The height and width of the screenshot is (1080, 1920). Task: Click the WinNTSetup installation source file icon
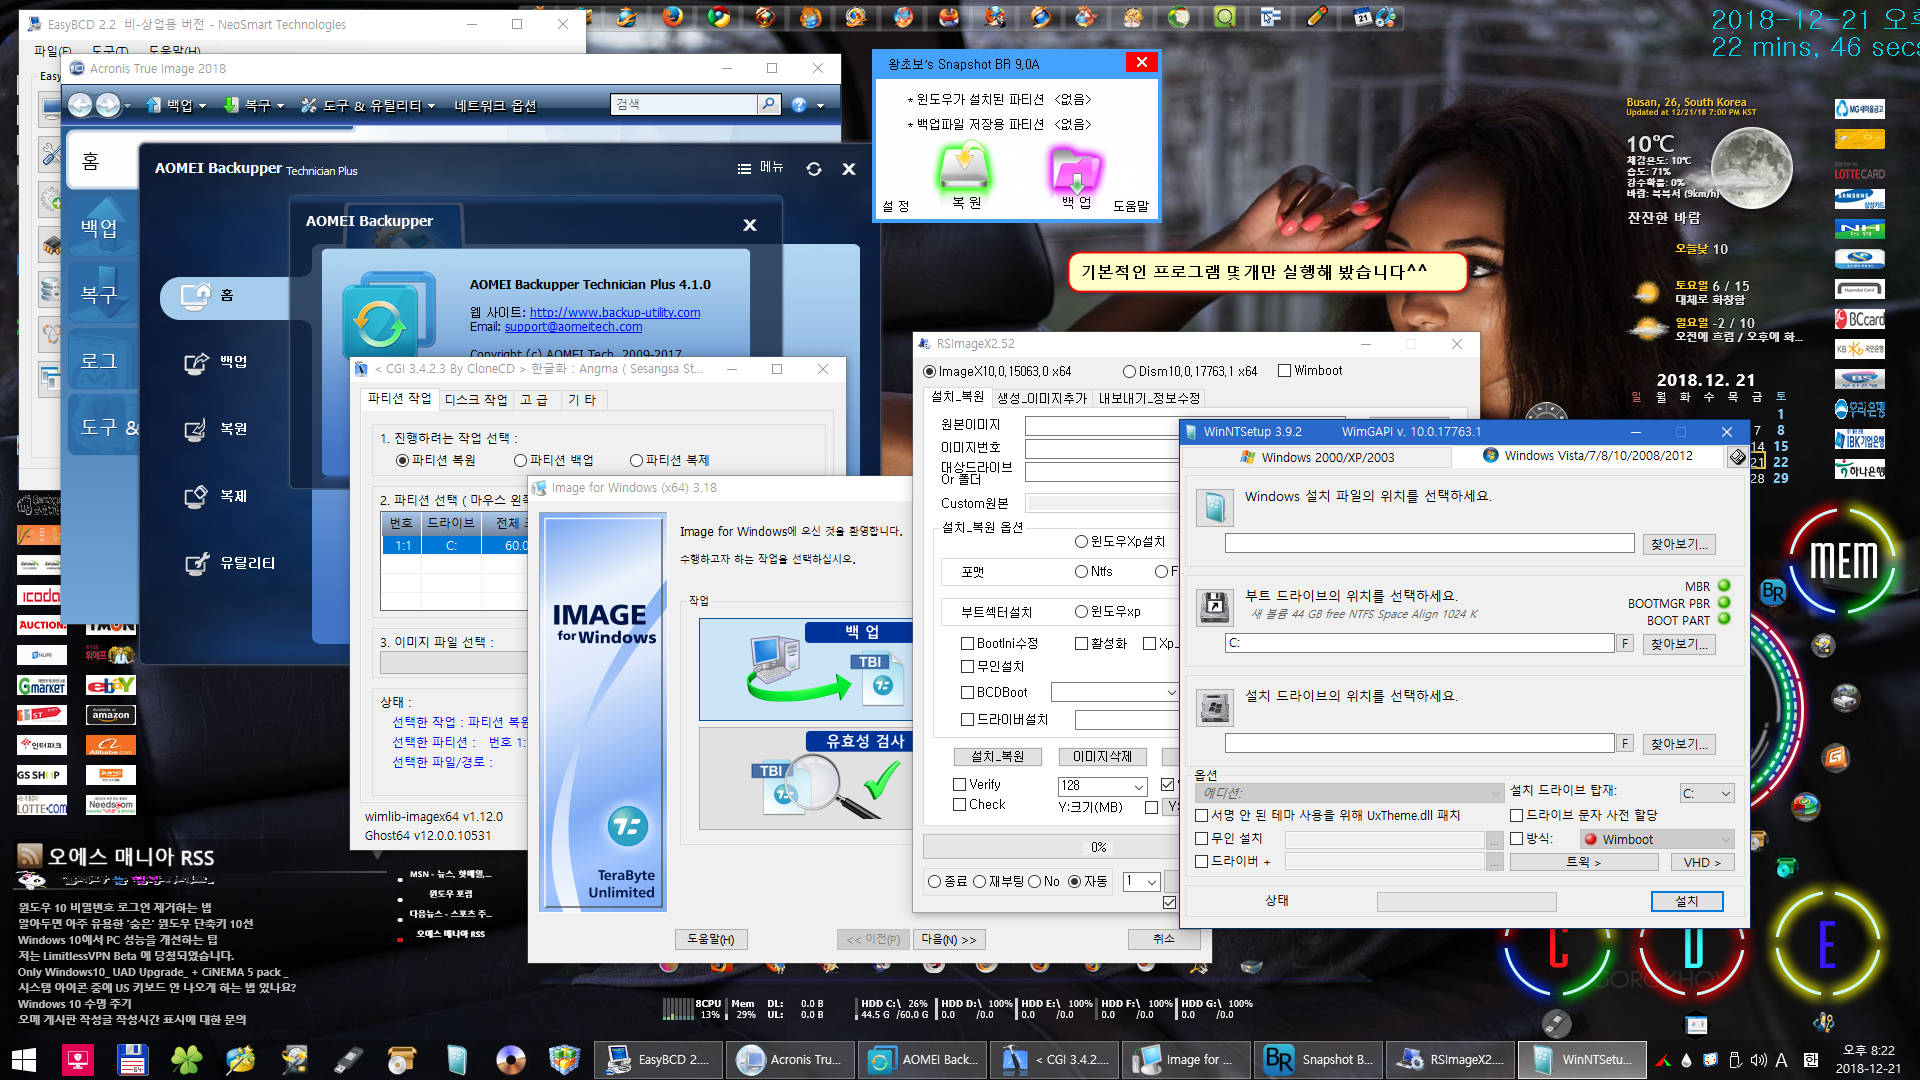(x=1214, y=507)
